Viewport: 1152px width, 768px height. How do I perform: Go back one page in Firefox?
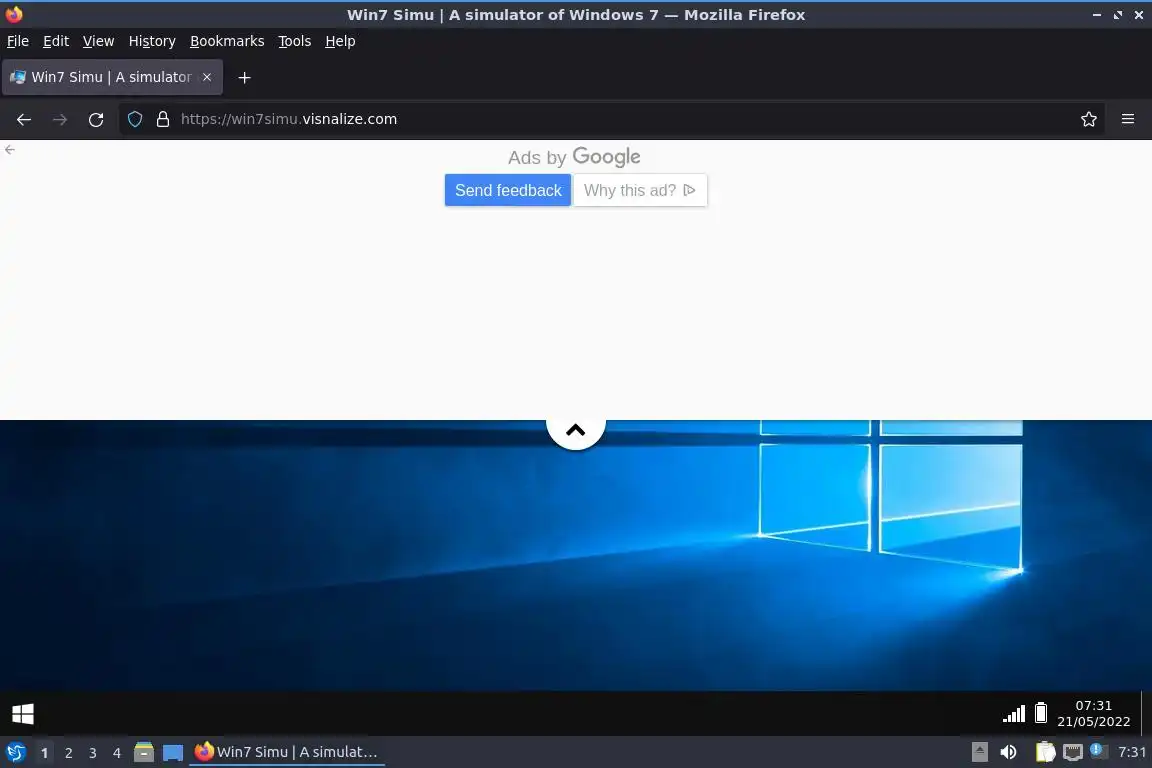pos(24,119)
